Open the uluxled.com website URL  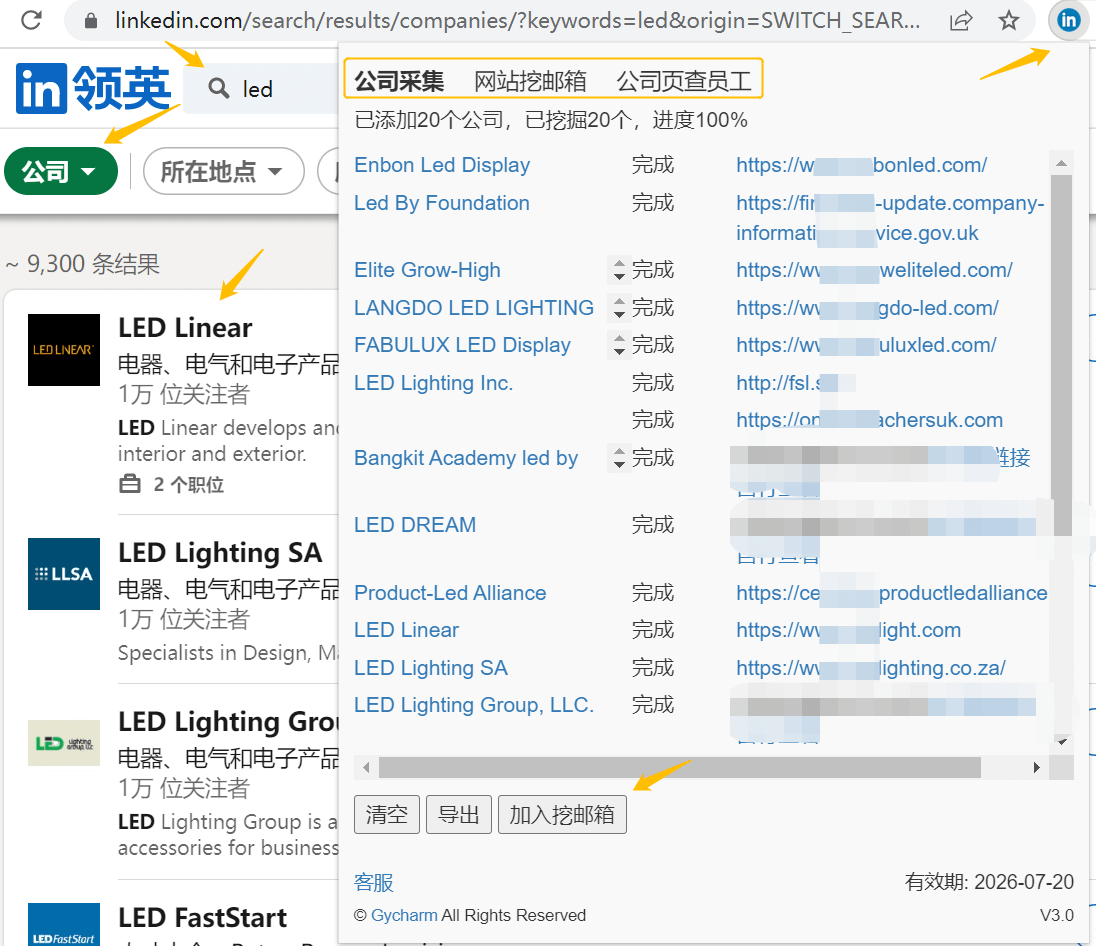click(866, 345)
